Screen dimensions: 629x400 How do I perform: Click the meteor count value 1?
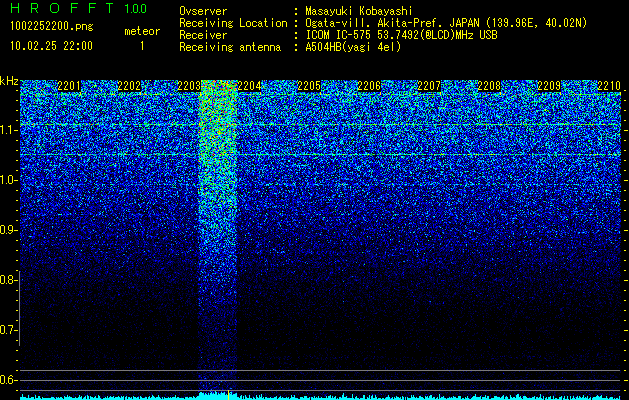coord(142,46)
